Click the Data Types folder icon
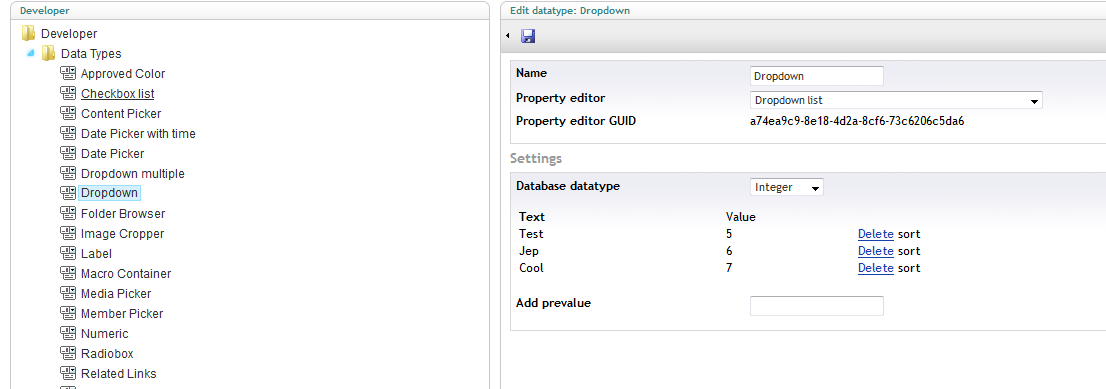This screenshot has width=1106, height=389. [x=48, y=53]
